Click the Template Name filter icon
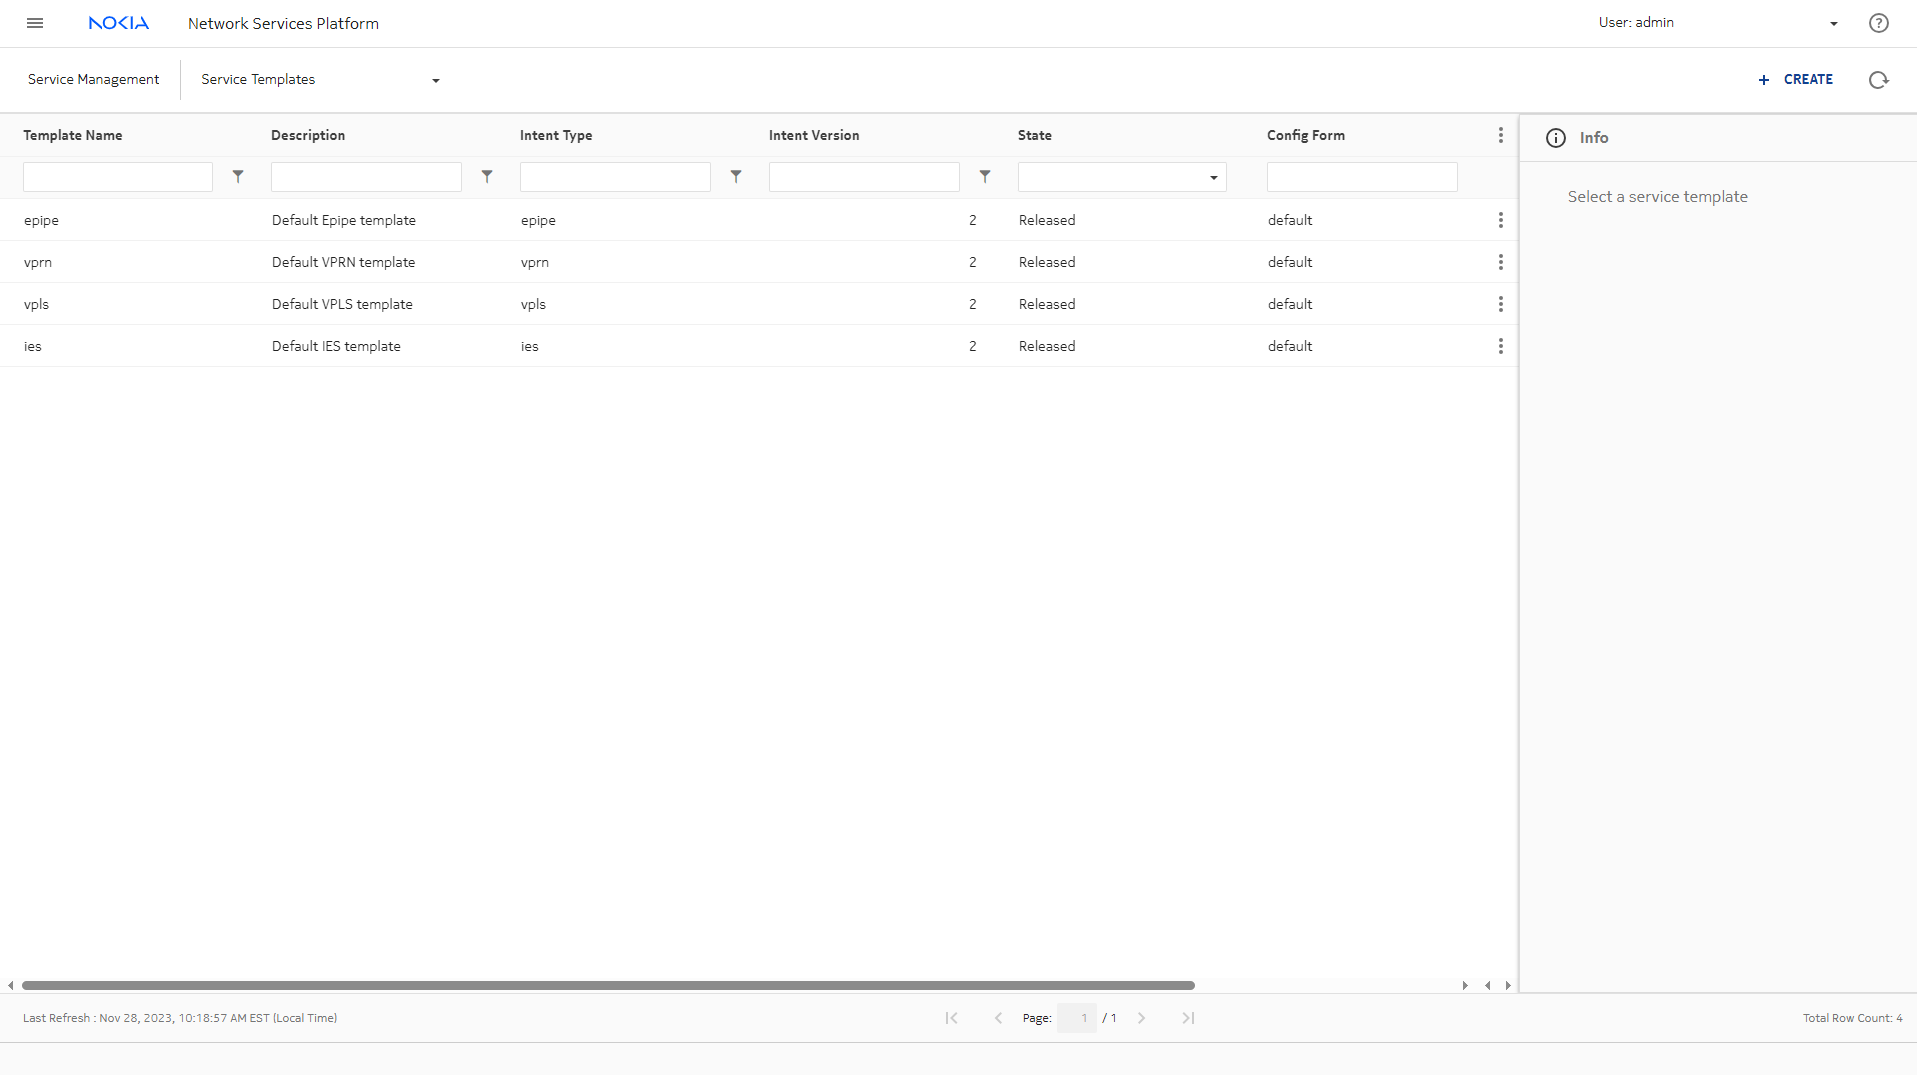 point(238,177)
